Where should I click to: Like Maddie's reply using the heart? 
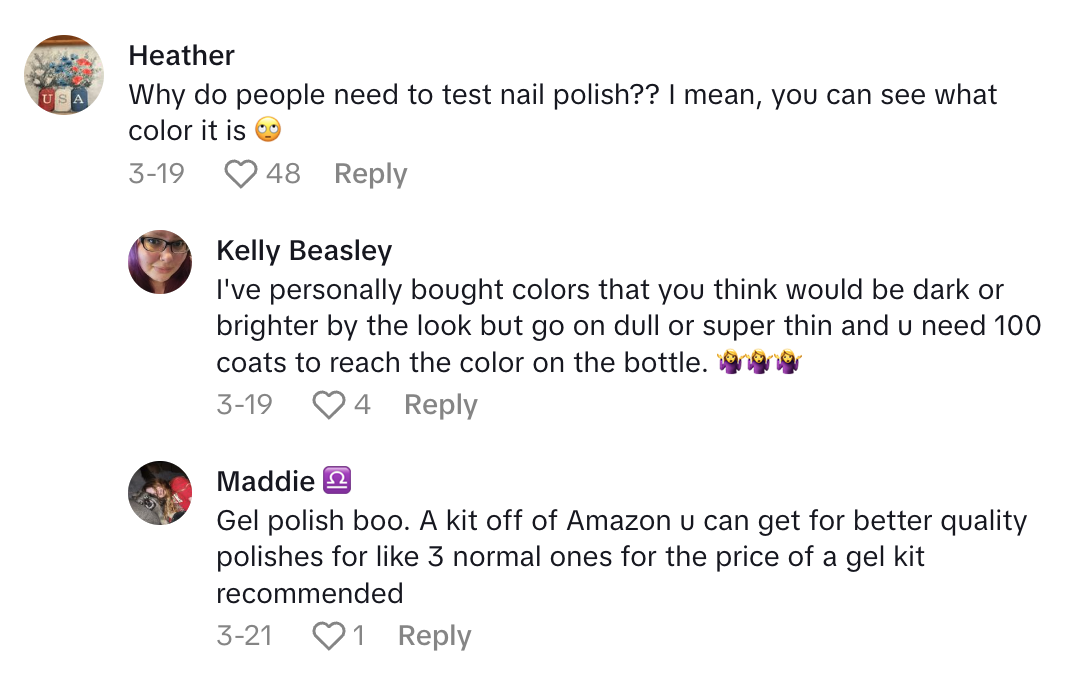click(x=328, y=636)
